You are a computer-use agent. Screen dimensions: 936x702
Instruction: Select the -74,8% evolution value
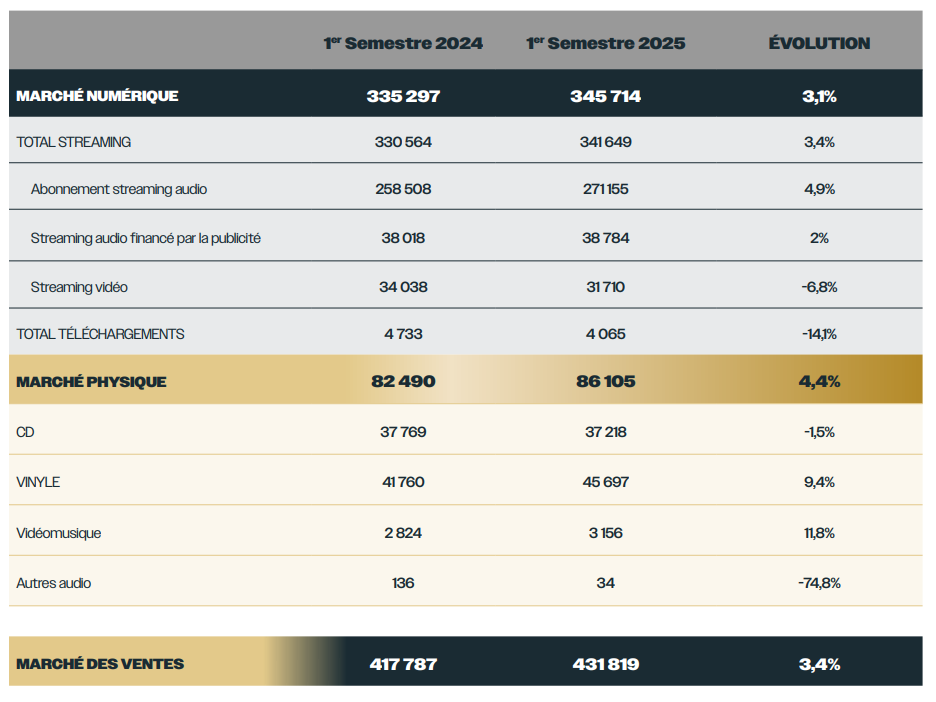(x=819, y=583)
